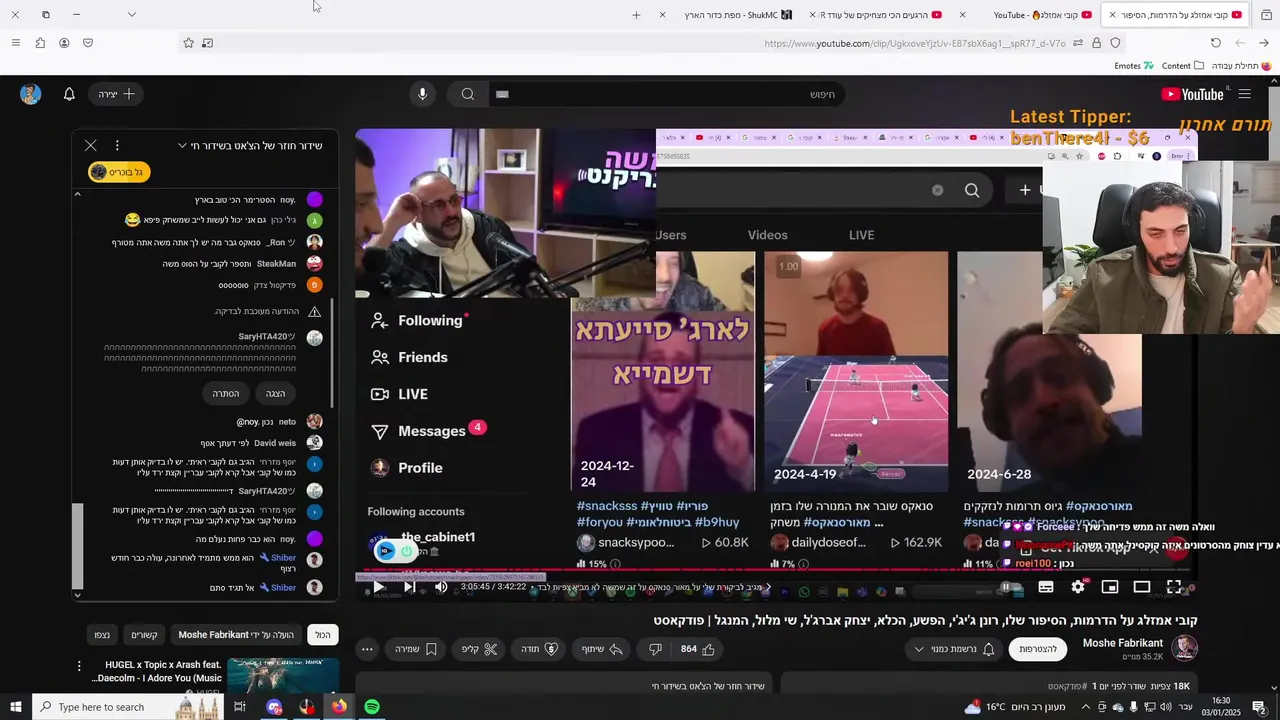
Task: Click the YouTube search magnifier button
Action: coord(467,94)
